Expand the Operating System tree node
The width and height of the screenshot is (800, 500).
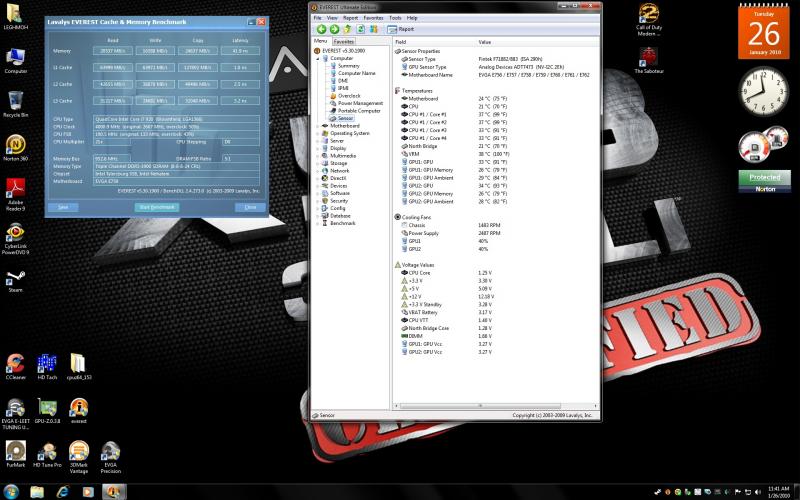pyautogui.click(x=317, y=133)
